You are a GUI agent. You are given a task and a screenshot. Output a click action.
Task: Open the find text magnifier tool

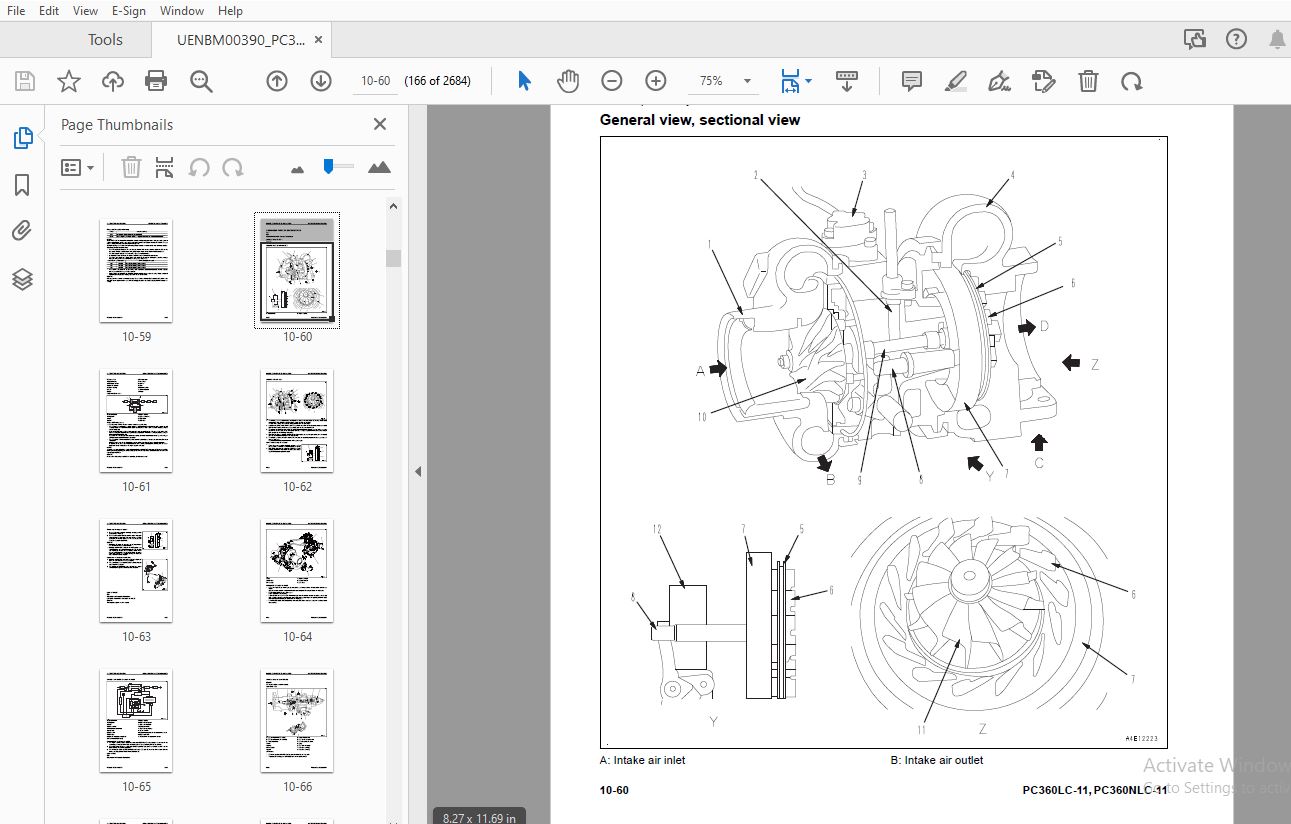pyautogui.click(x=201, y=81)
